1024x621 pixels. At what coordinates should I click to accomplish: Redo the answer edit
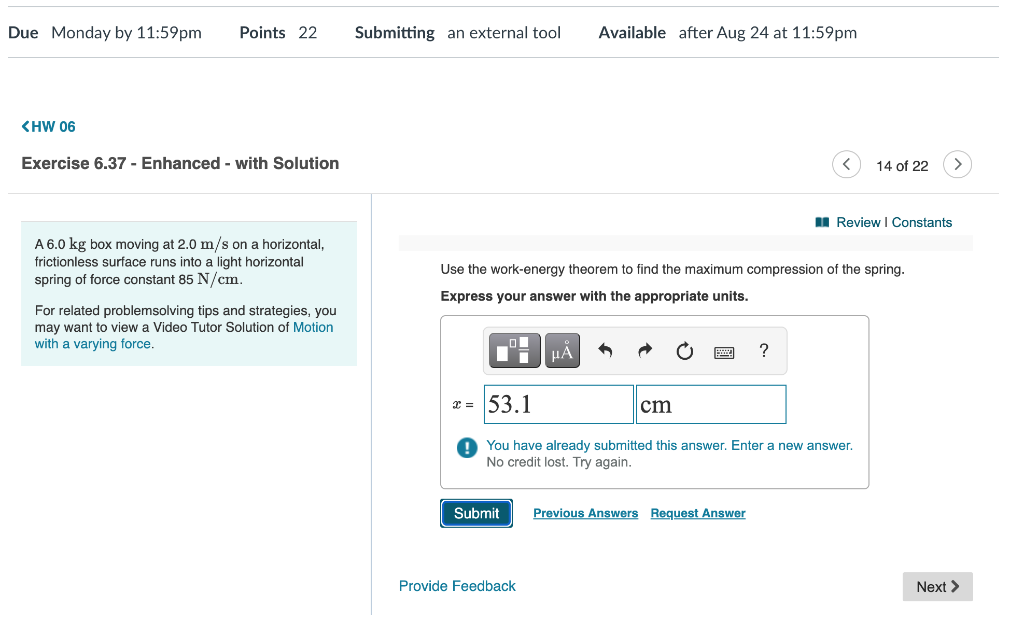[645, 351]
